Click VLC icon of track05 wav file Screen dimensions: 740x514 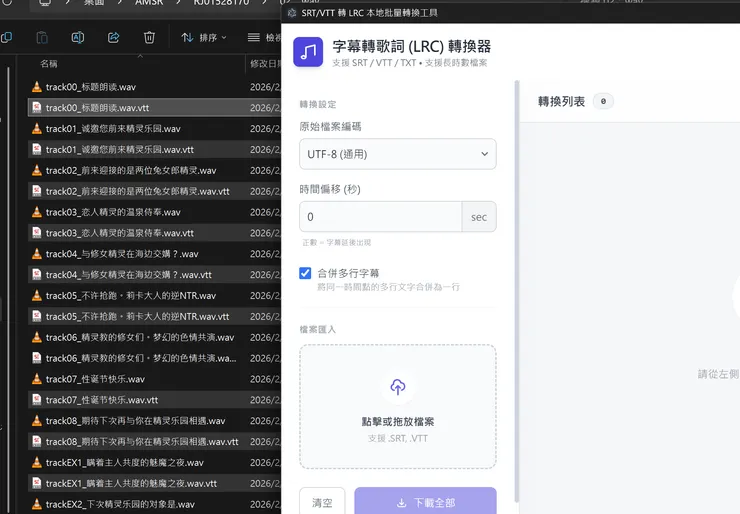click(x=37, y=295)
